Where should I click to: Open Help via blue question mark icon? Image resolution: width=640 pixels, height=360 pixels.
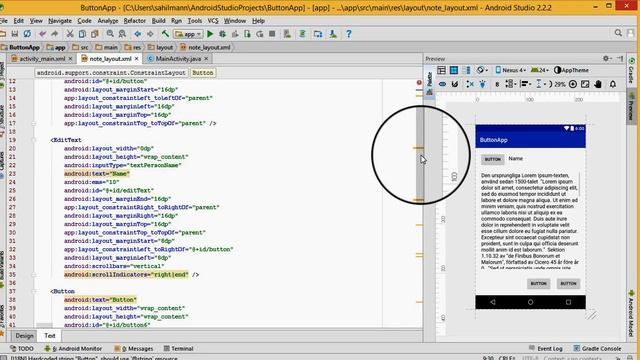pyautogui.click(x=349, y=34)
